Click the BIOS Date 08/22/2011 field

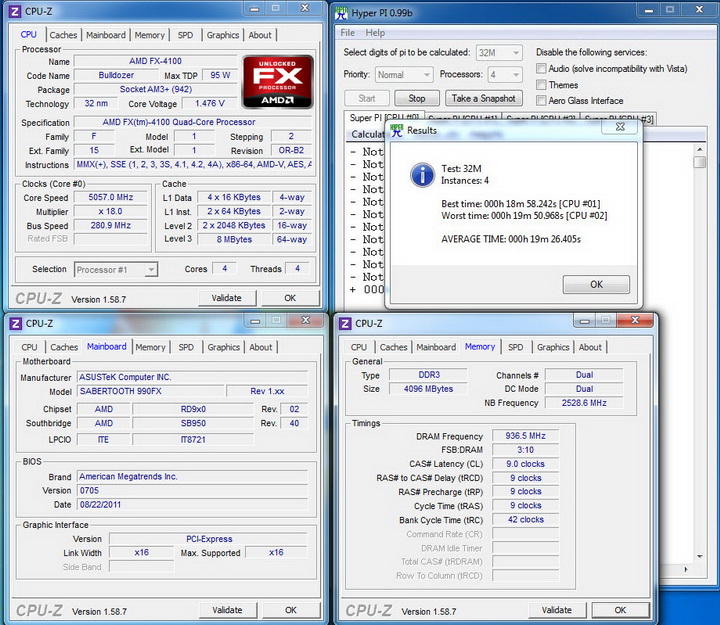tap(192, 504)
